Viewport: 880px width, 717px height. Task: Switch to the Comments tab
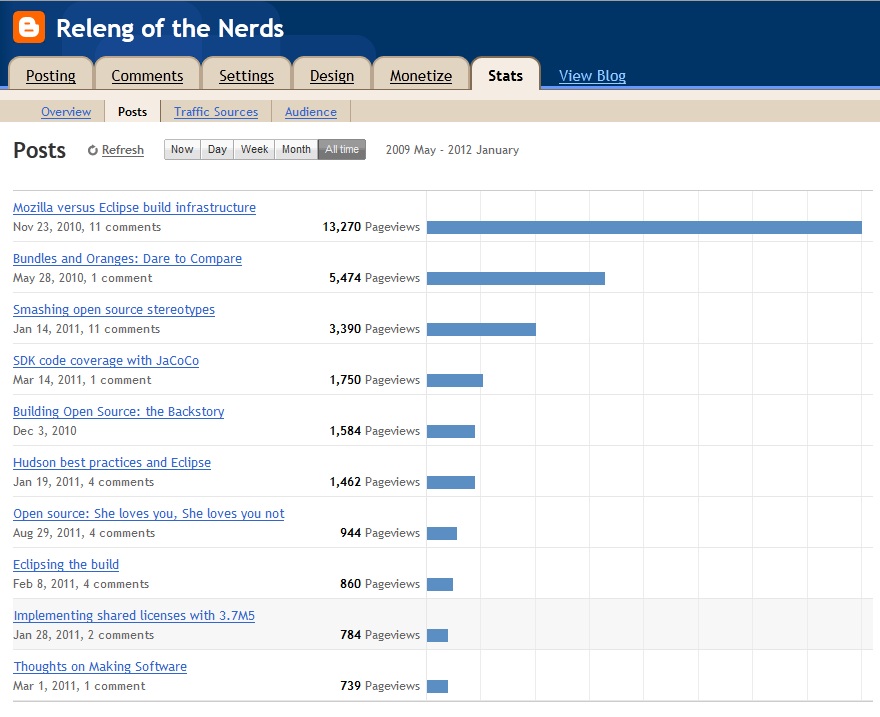(147, 76)
